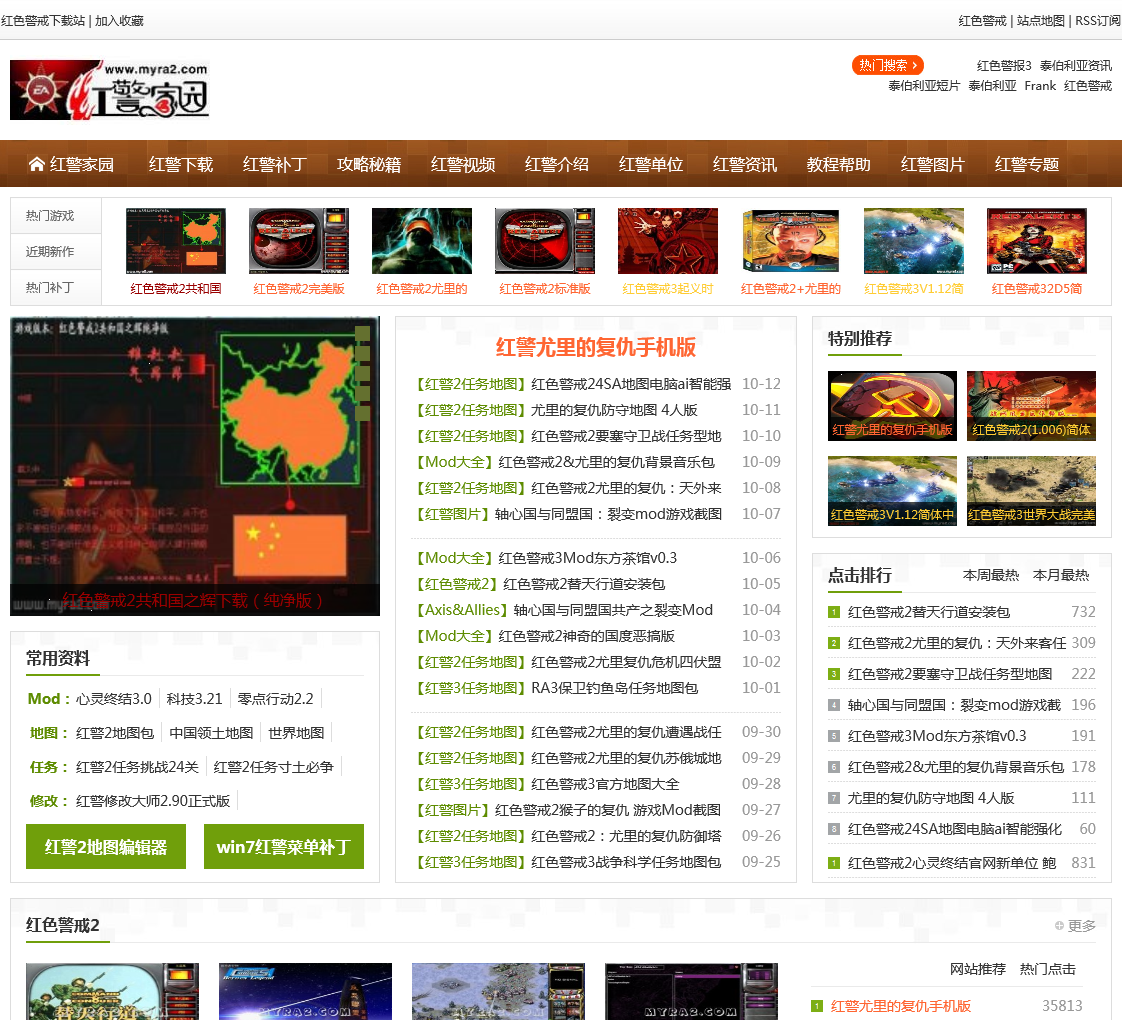Viewport: 1122px width, 1020px height.
Task: Open 红色警戒2心灵终结官网新单位 ranking entry
Action: (x=952, y=863)
